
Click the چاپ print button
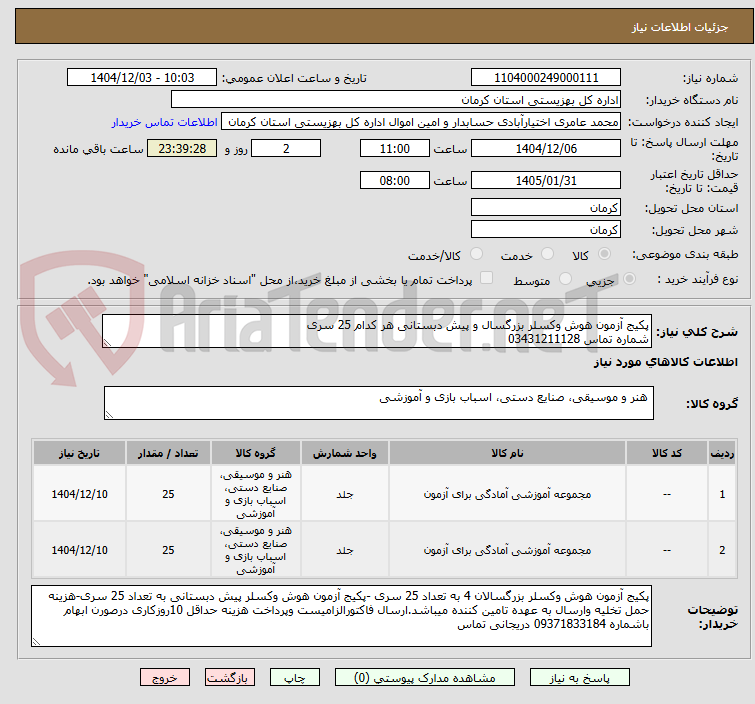click(x=295, y=678)
